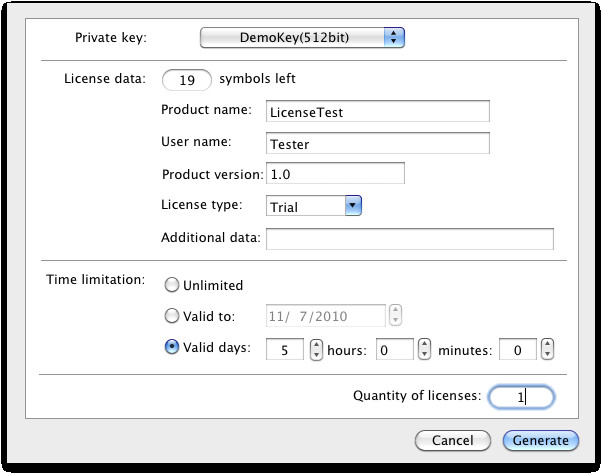Decrement minutes using the stepper down arrow
This screenshot has width=602, height=474.
(x=547, y=355)
